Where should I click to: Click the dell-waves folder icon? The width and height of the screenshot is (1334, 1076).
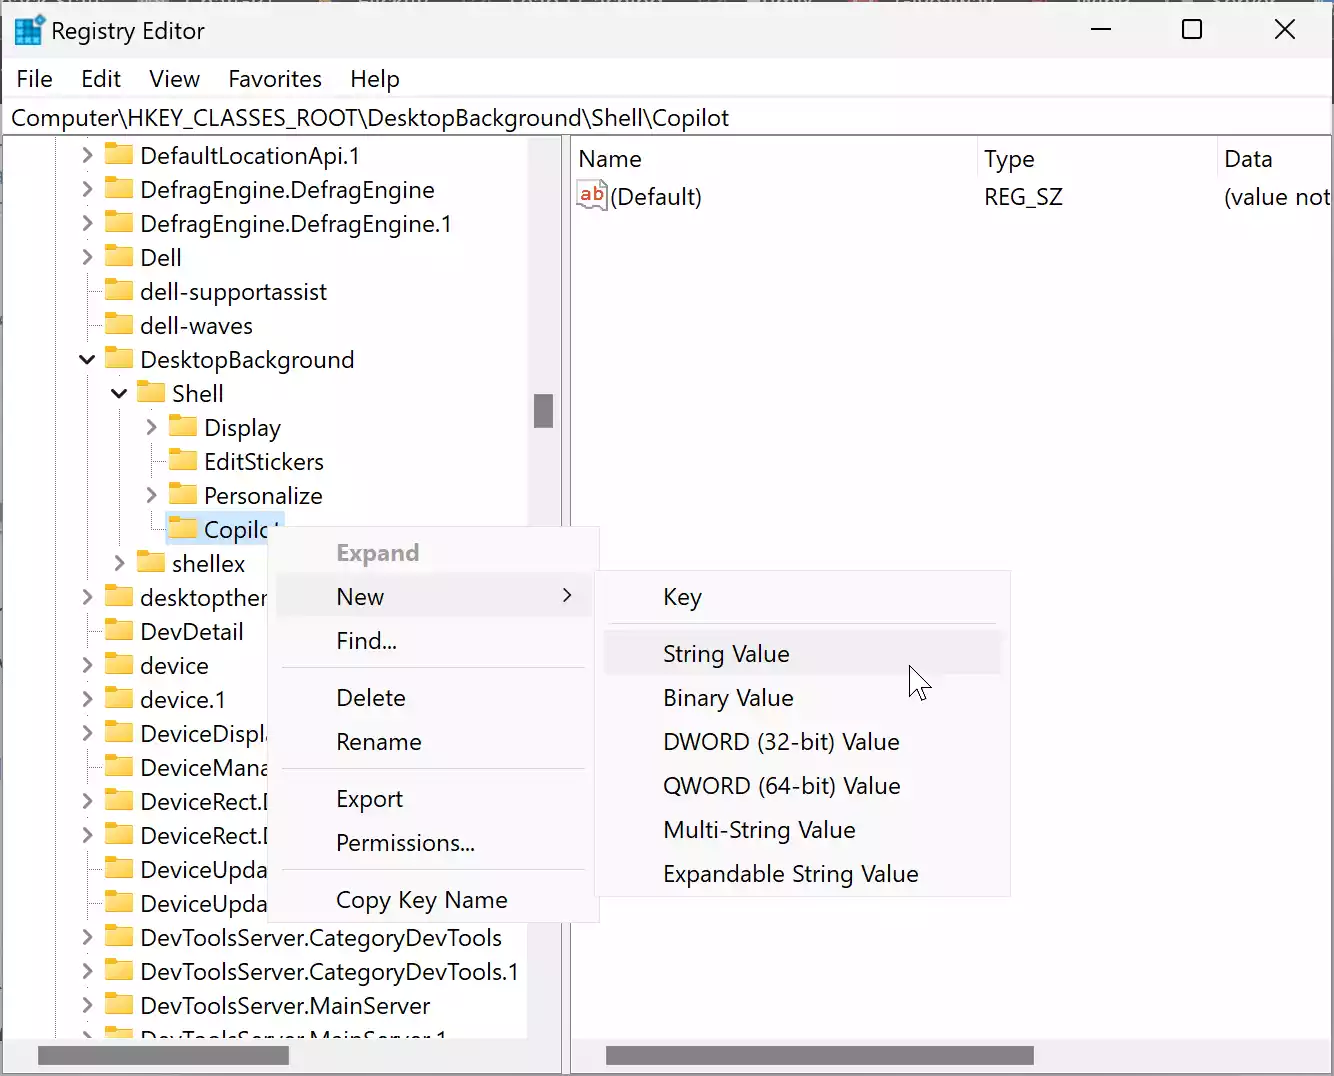click(119, 325)
